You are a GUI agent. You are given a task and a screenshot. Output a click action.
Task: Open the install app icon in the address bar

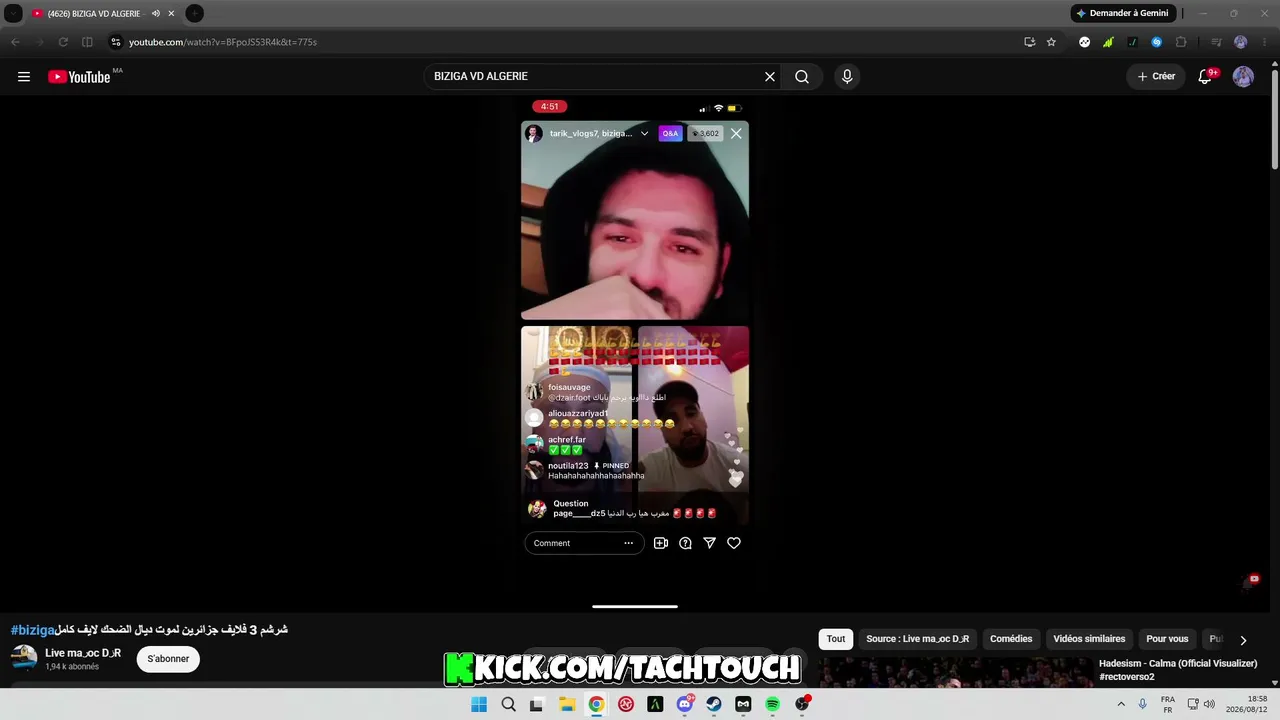(x=1030, y=42)
